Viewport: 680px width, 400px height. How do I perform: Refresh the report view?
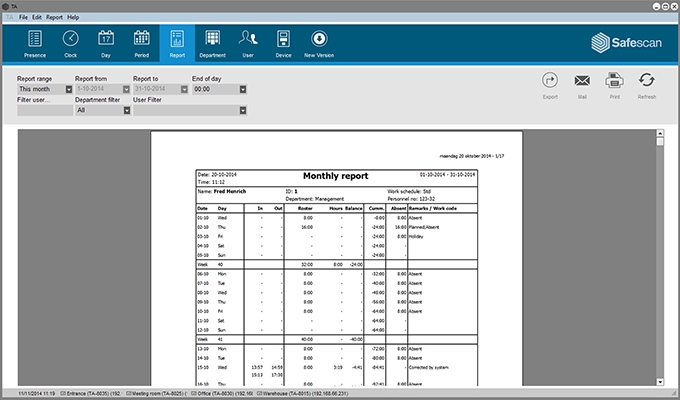point(646,85)
